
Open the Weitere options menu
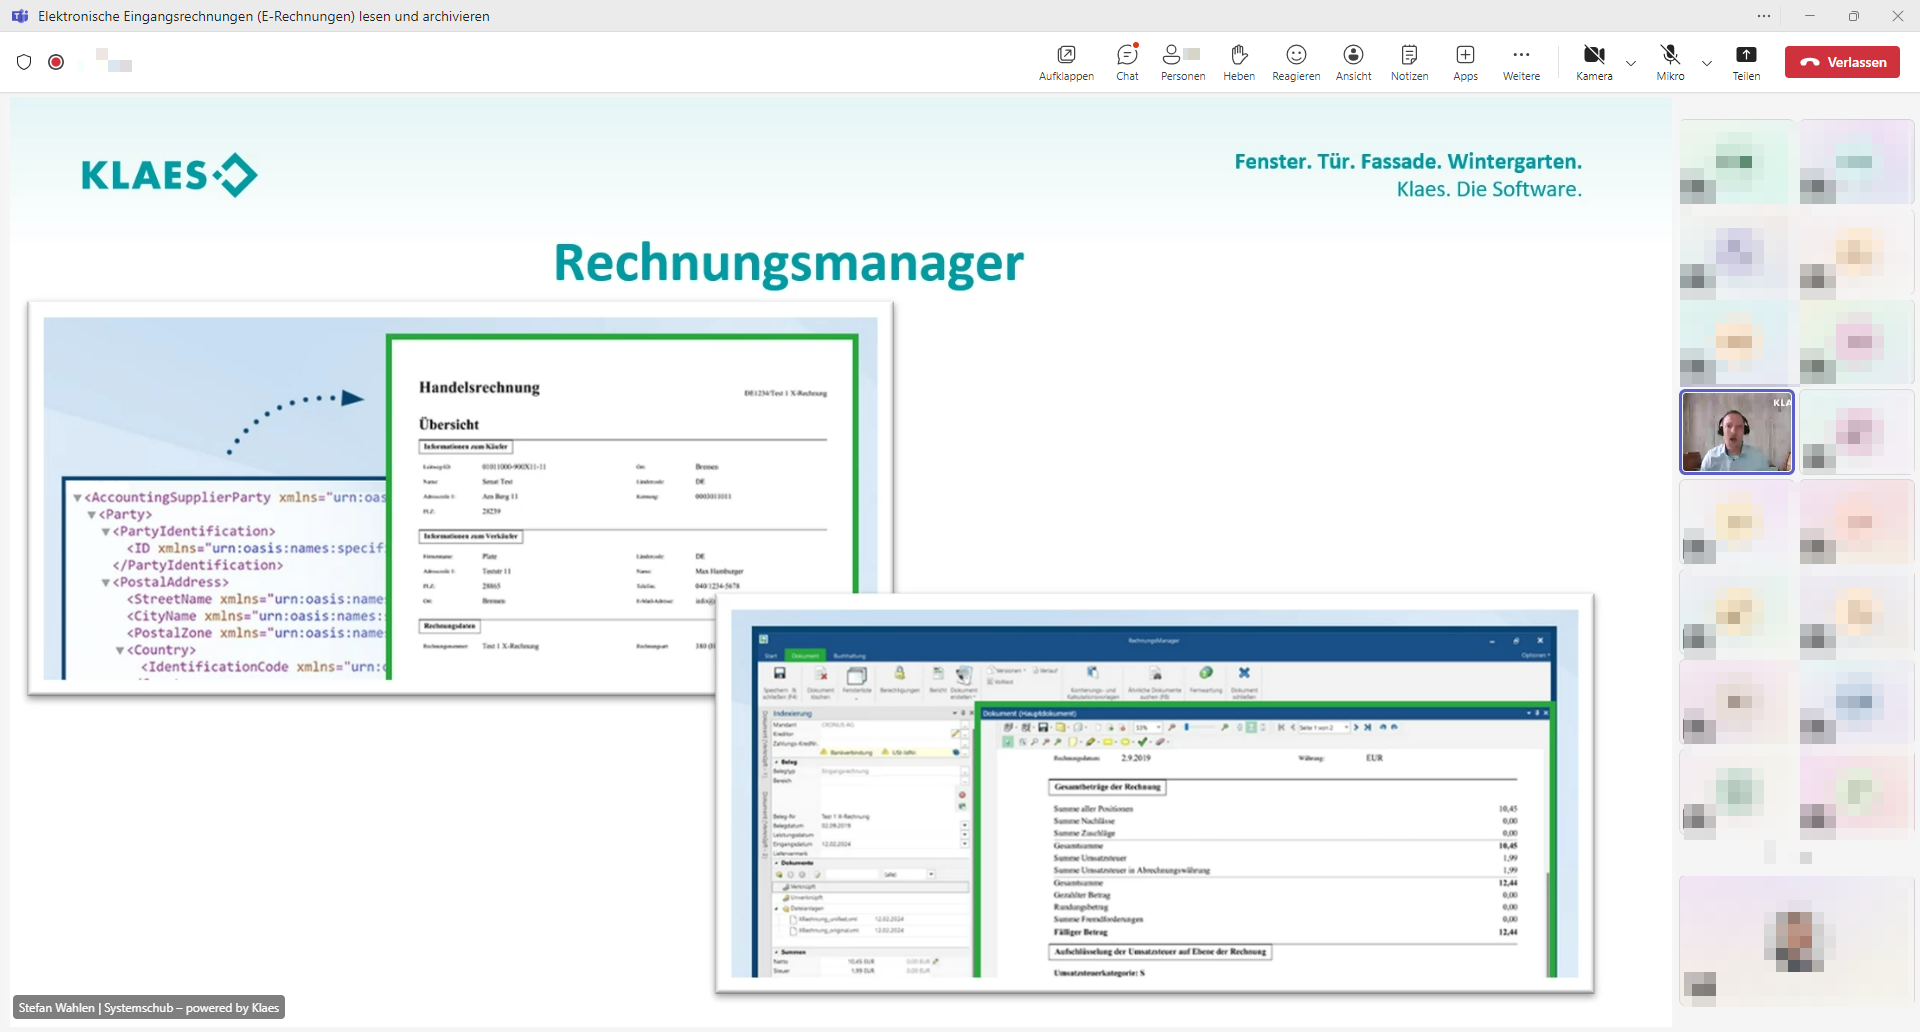tap(1521, 62)
